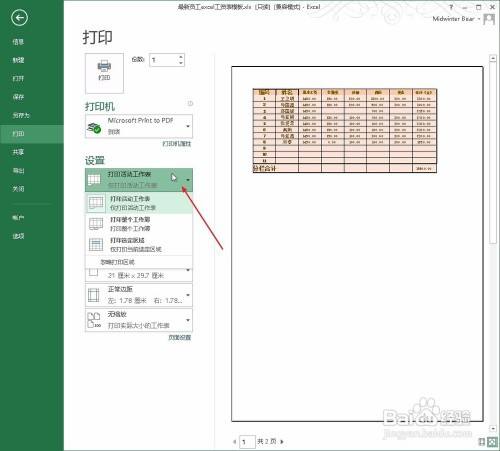
Task: Click the 正常边距 margins icon
Action: click(94, 295)
